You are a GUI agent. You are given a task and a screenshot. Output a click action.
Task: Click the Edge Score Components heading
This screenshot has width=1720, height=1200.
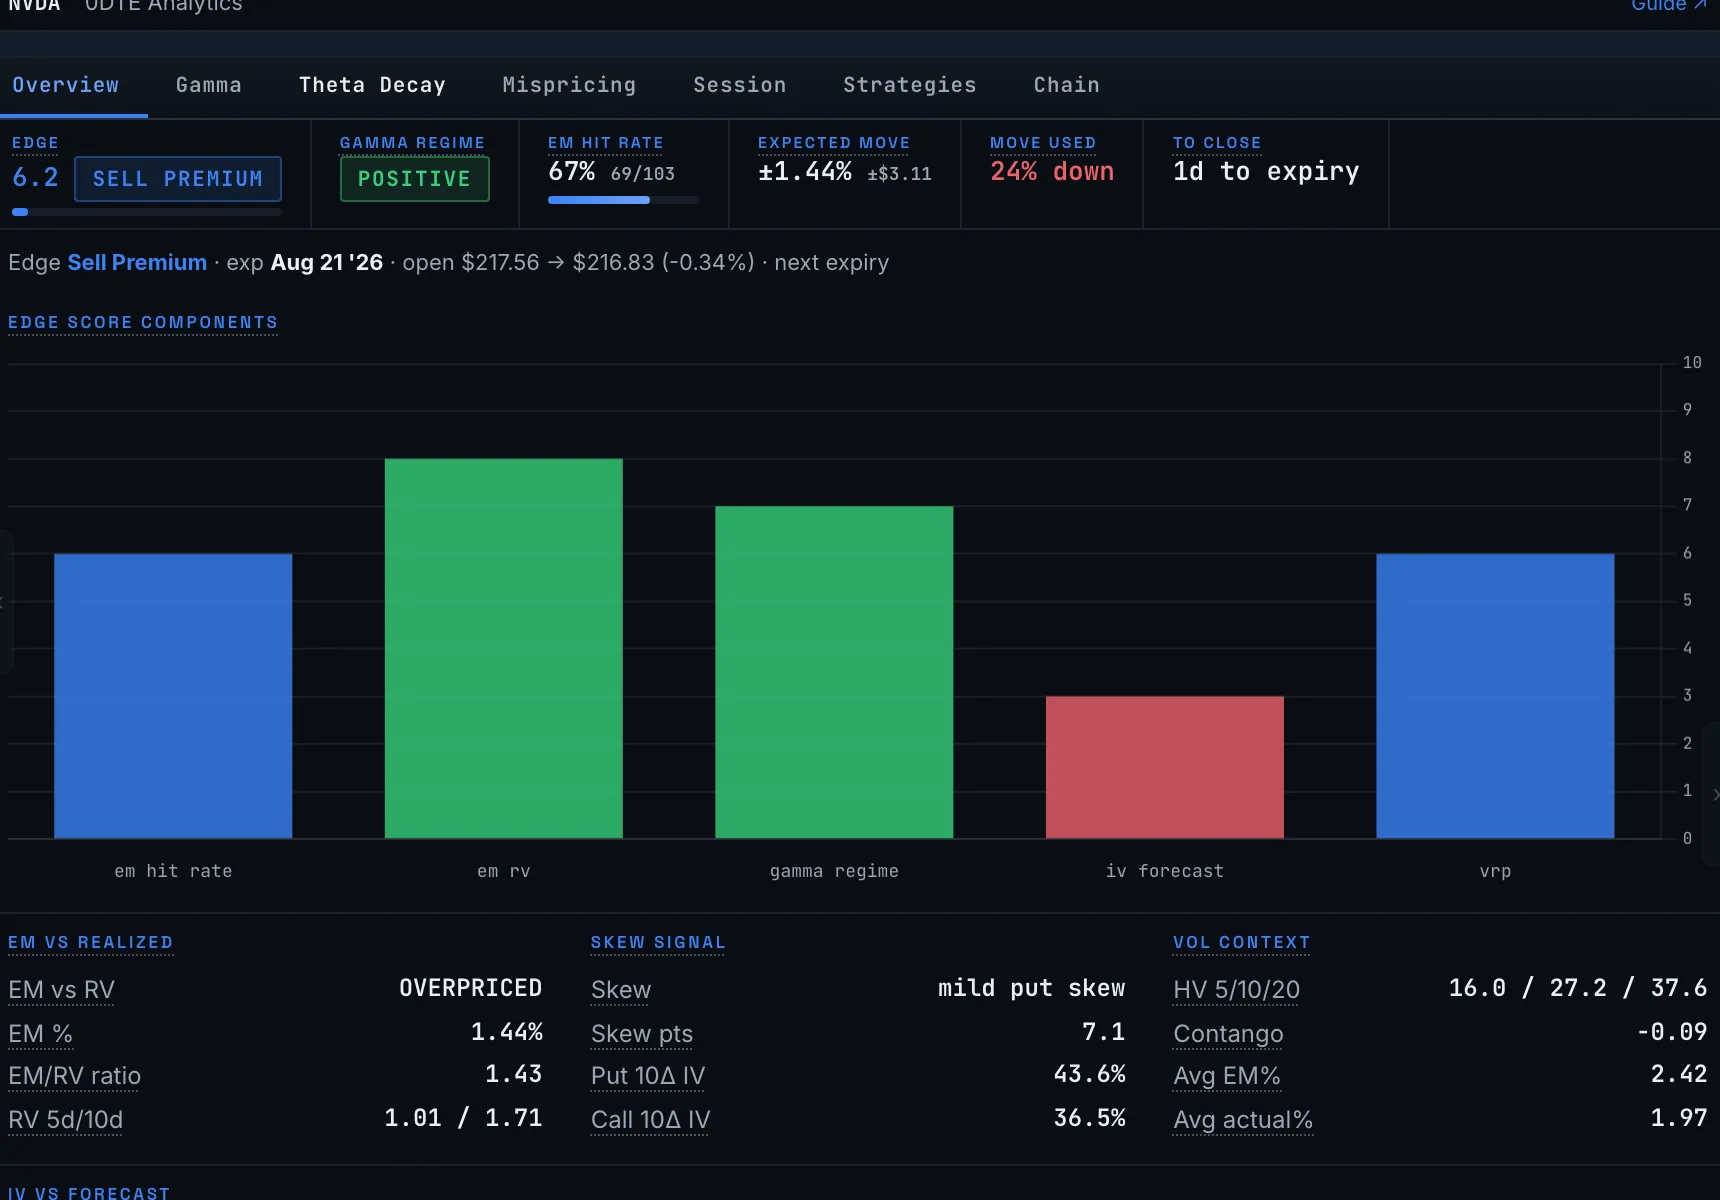(x=143, y=322)
